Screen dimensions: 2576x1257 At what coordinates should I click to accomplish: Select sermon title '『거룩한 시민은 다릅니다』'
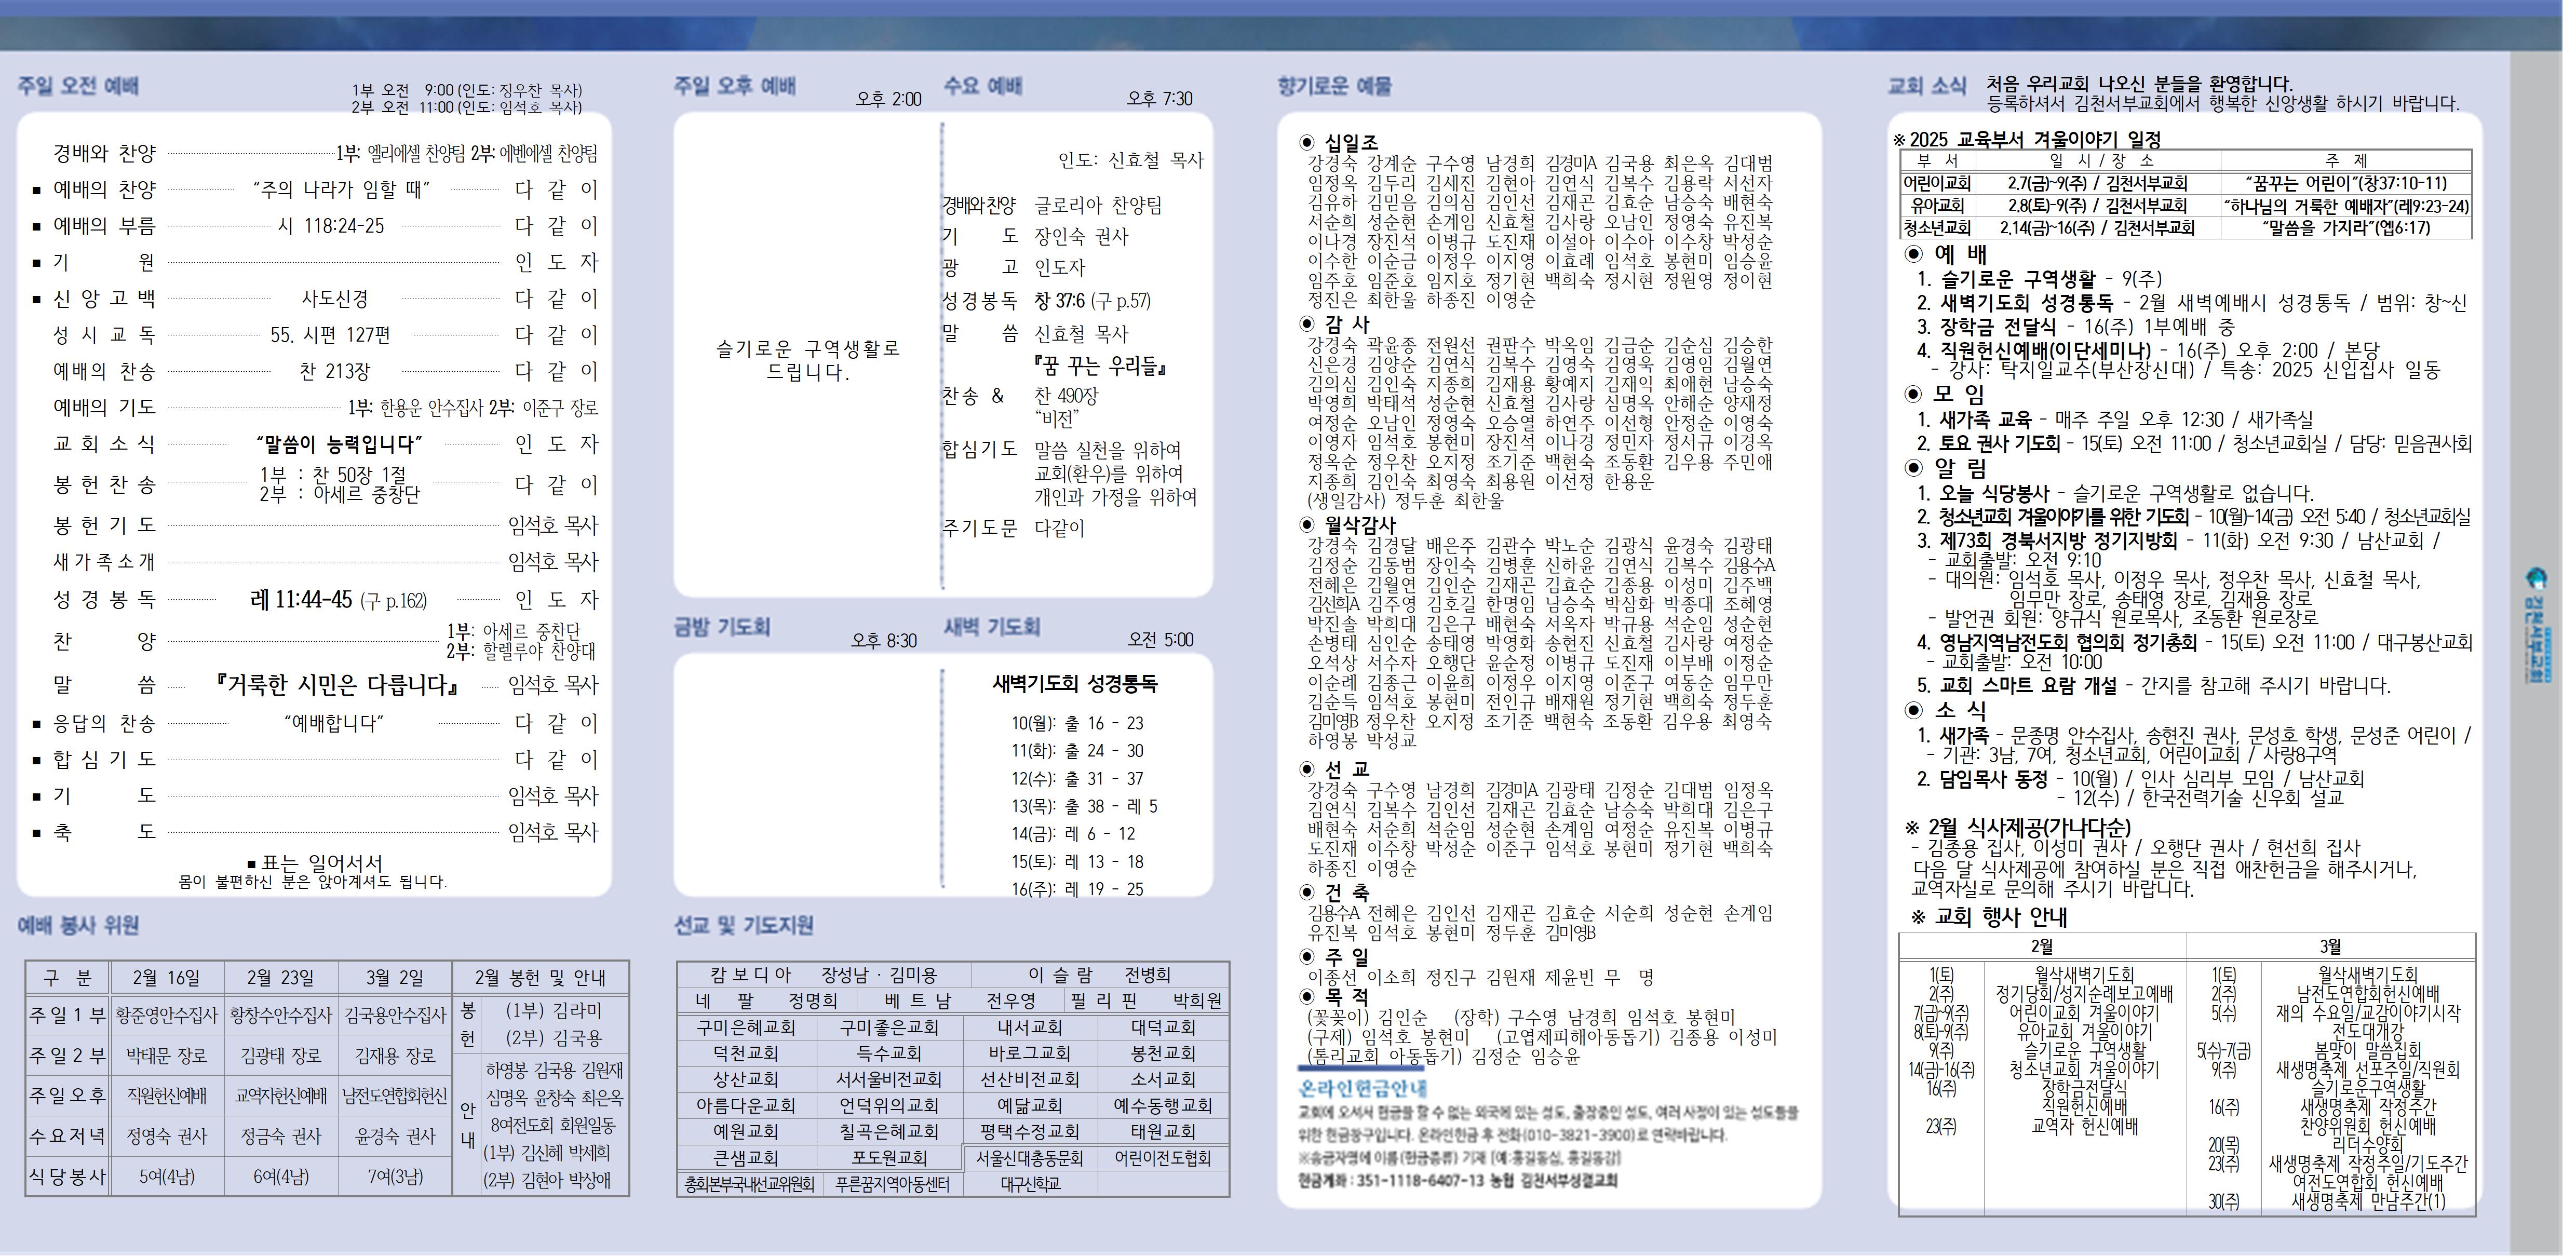tap(338, 685)
